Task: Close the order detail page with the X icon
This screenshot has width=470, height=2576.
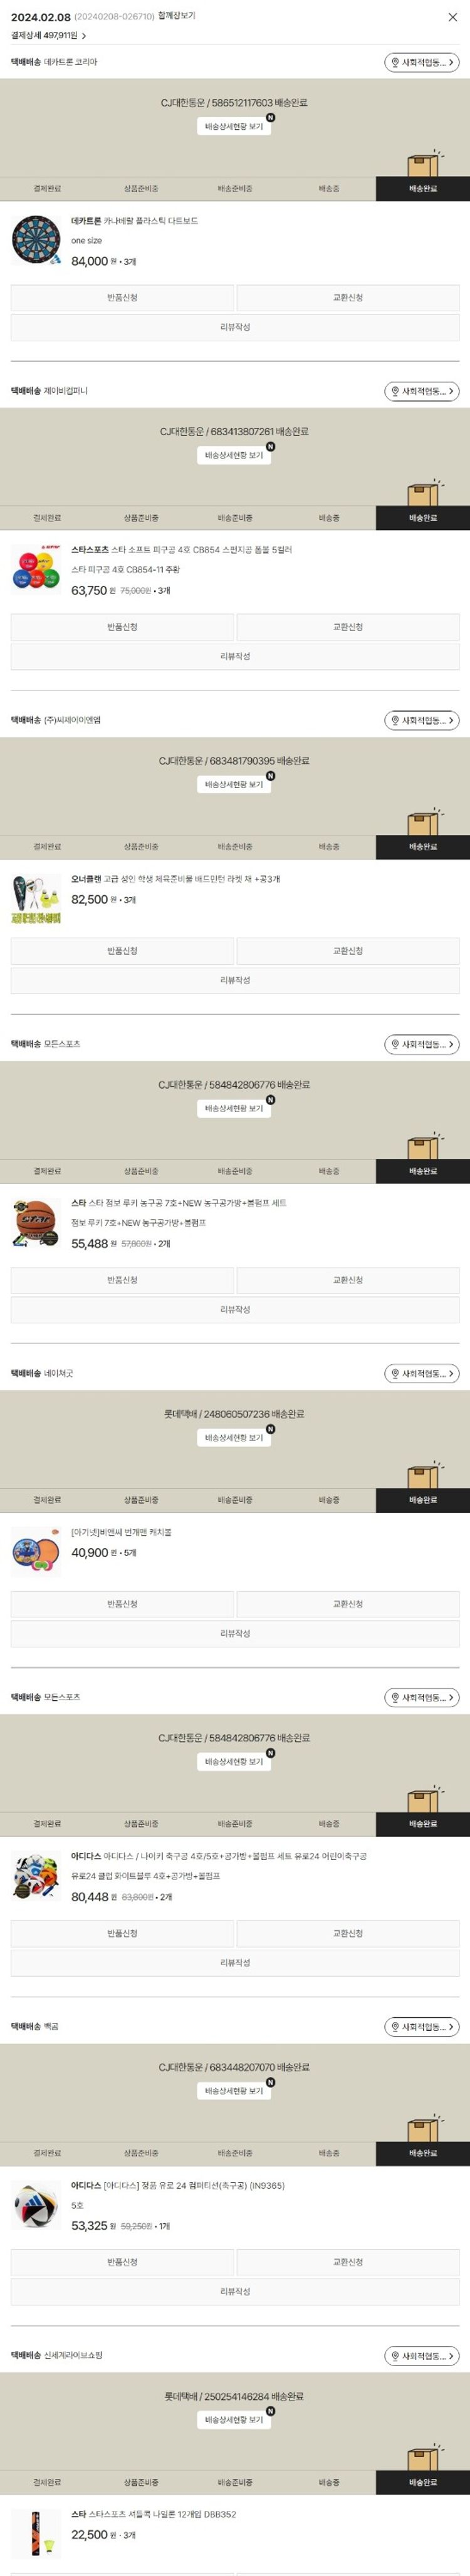Action: coord(452,17)
